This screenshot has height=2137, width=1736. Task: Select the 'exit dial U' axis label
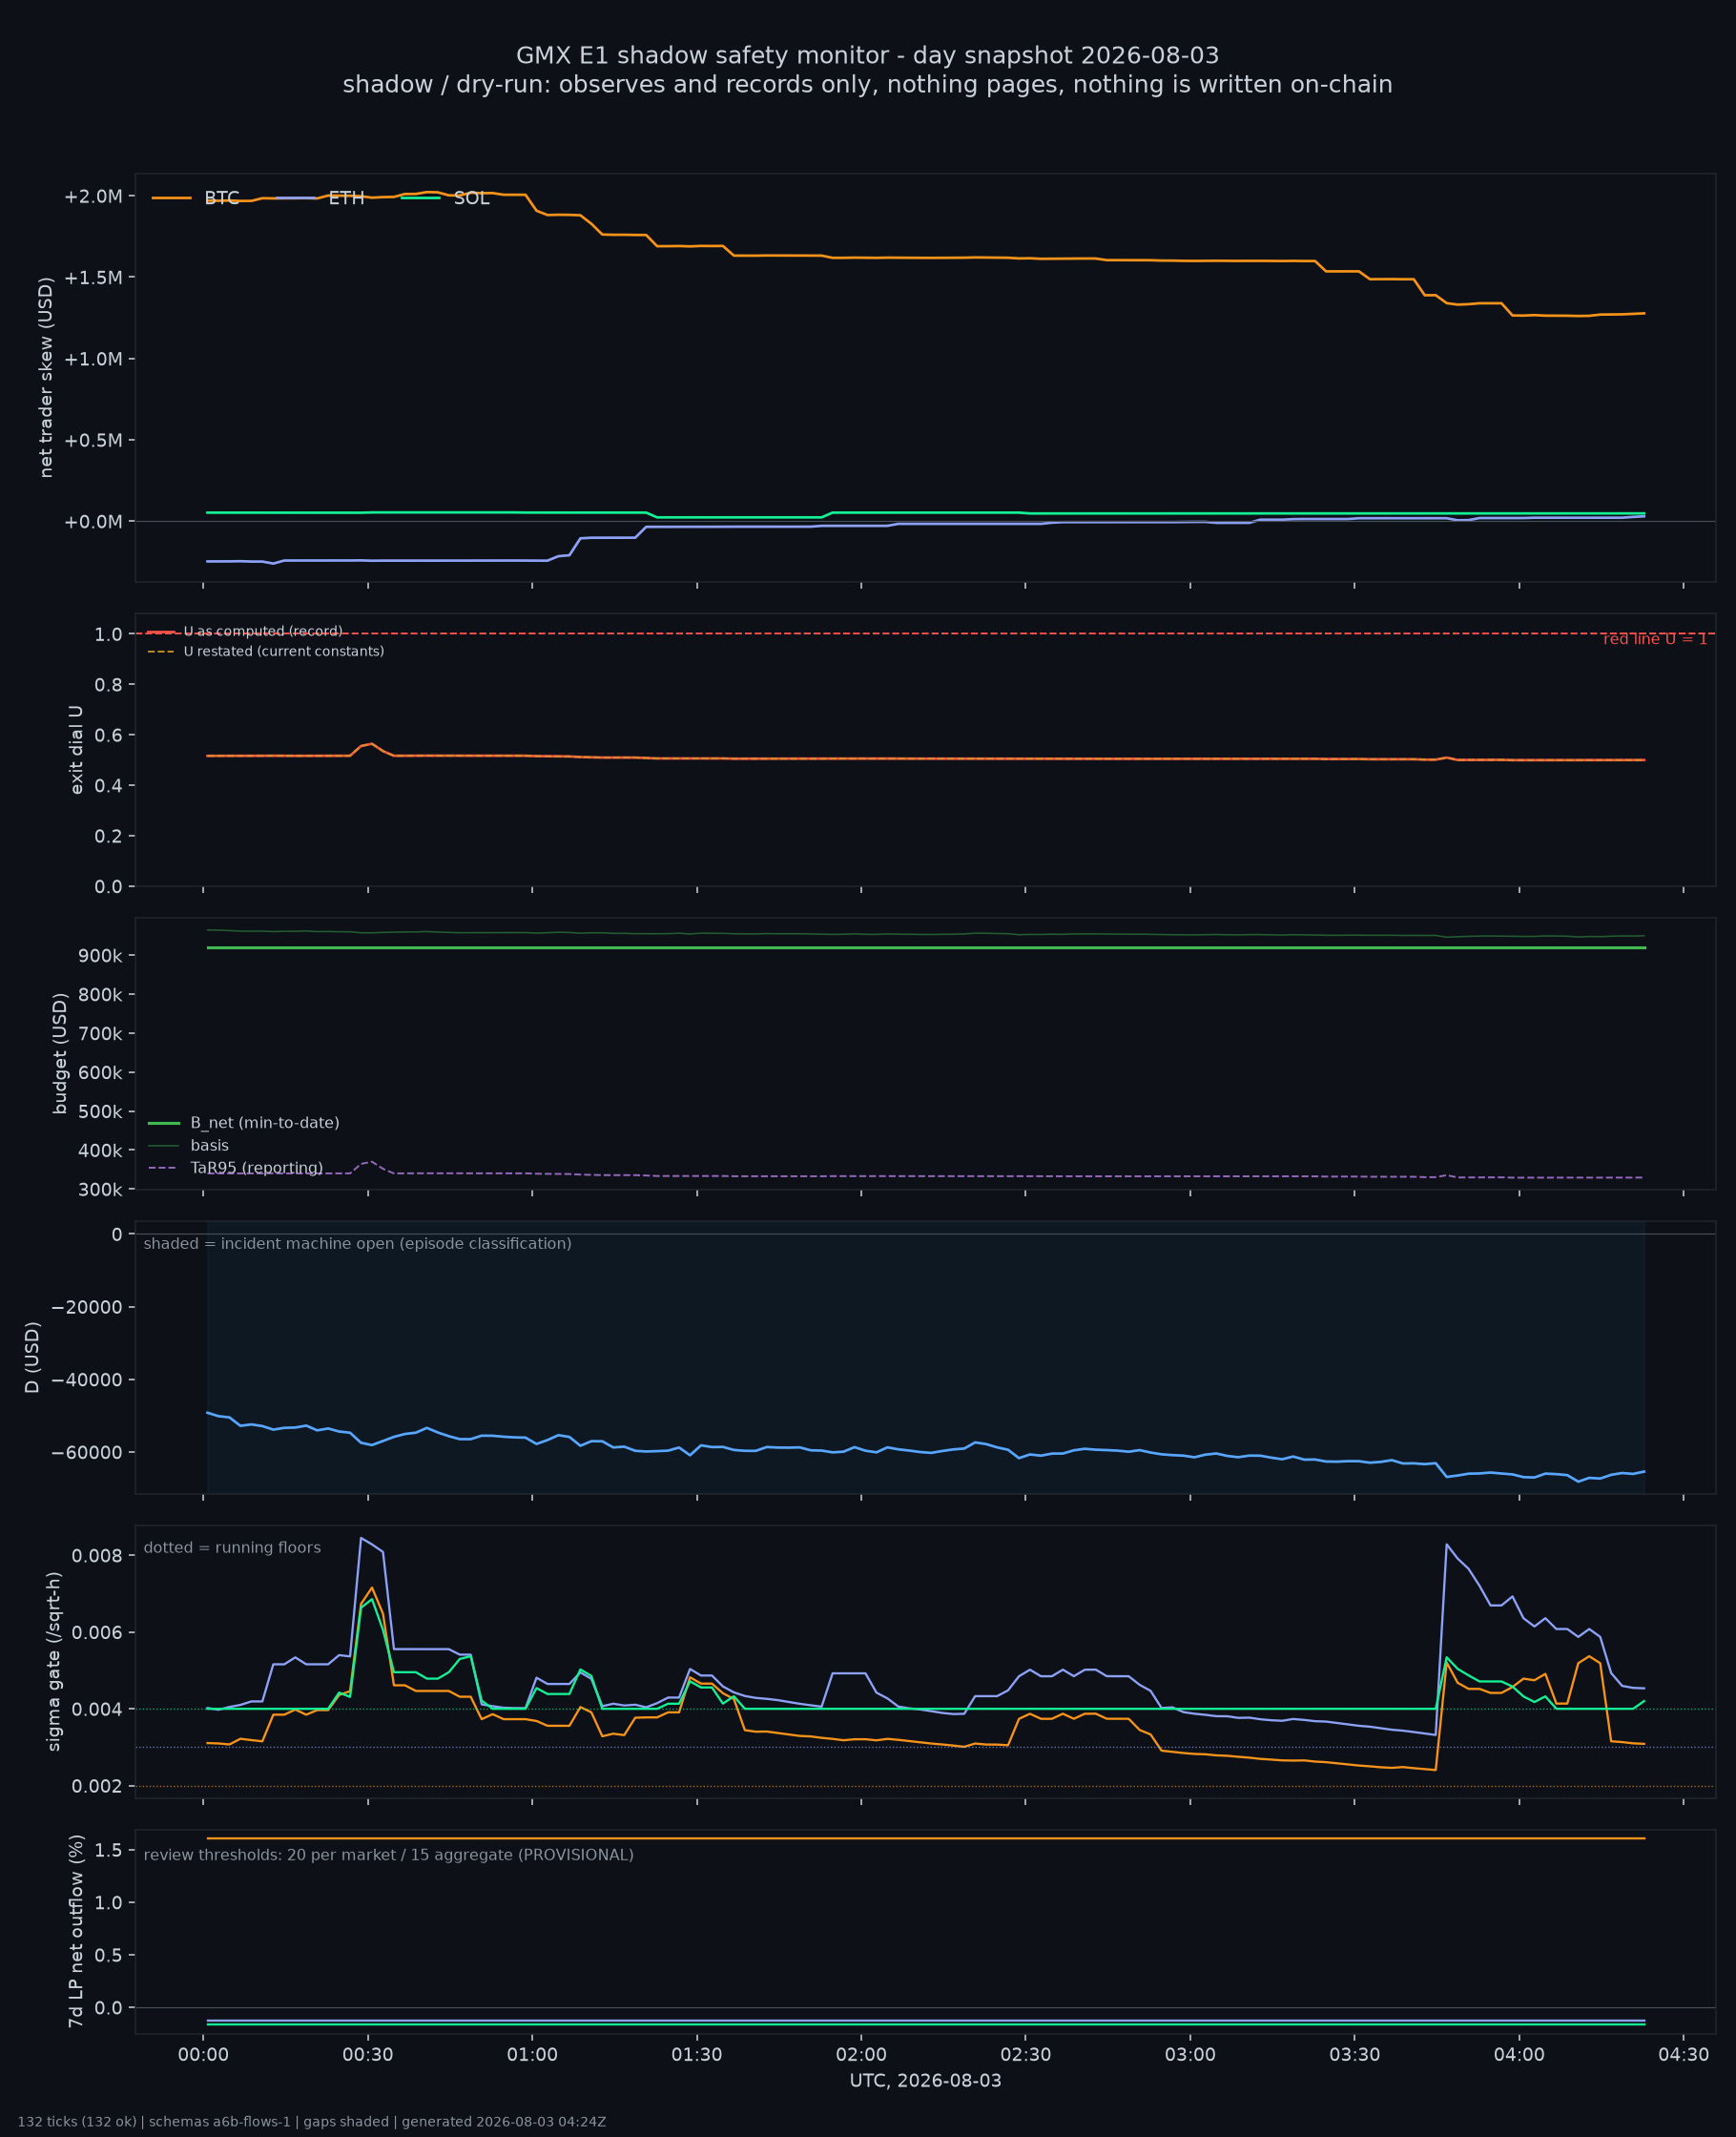point(77,750)
